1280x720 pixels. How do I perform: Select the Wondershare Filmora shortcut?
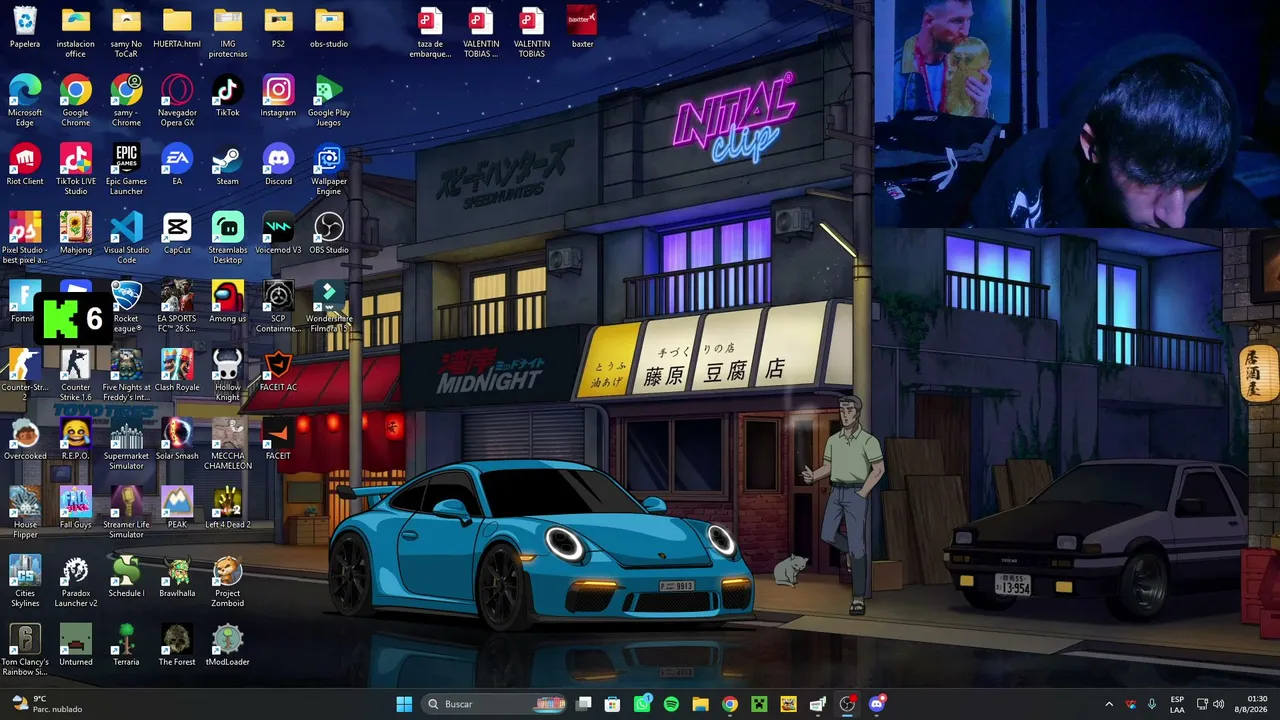[329, 307]
